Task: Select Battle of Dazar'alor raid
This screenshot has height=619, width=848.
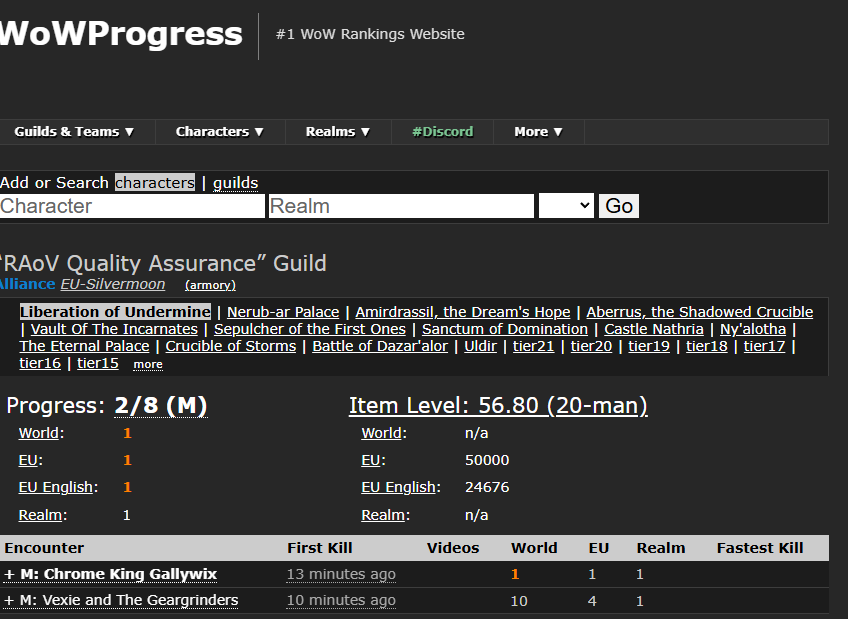Action: pos(380,346)
